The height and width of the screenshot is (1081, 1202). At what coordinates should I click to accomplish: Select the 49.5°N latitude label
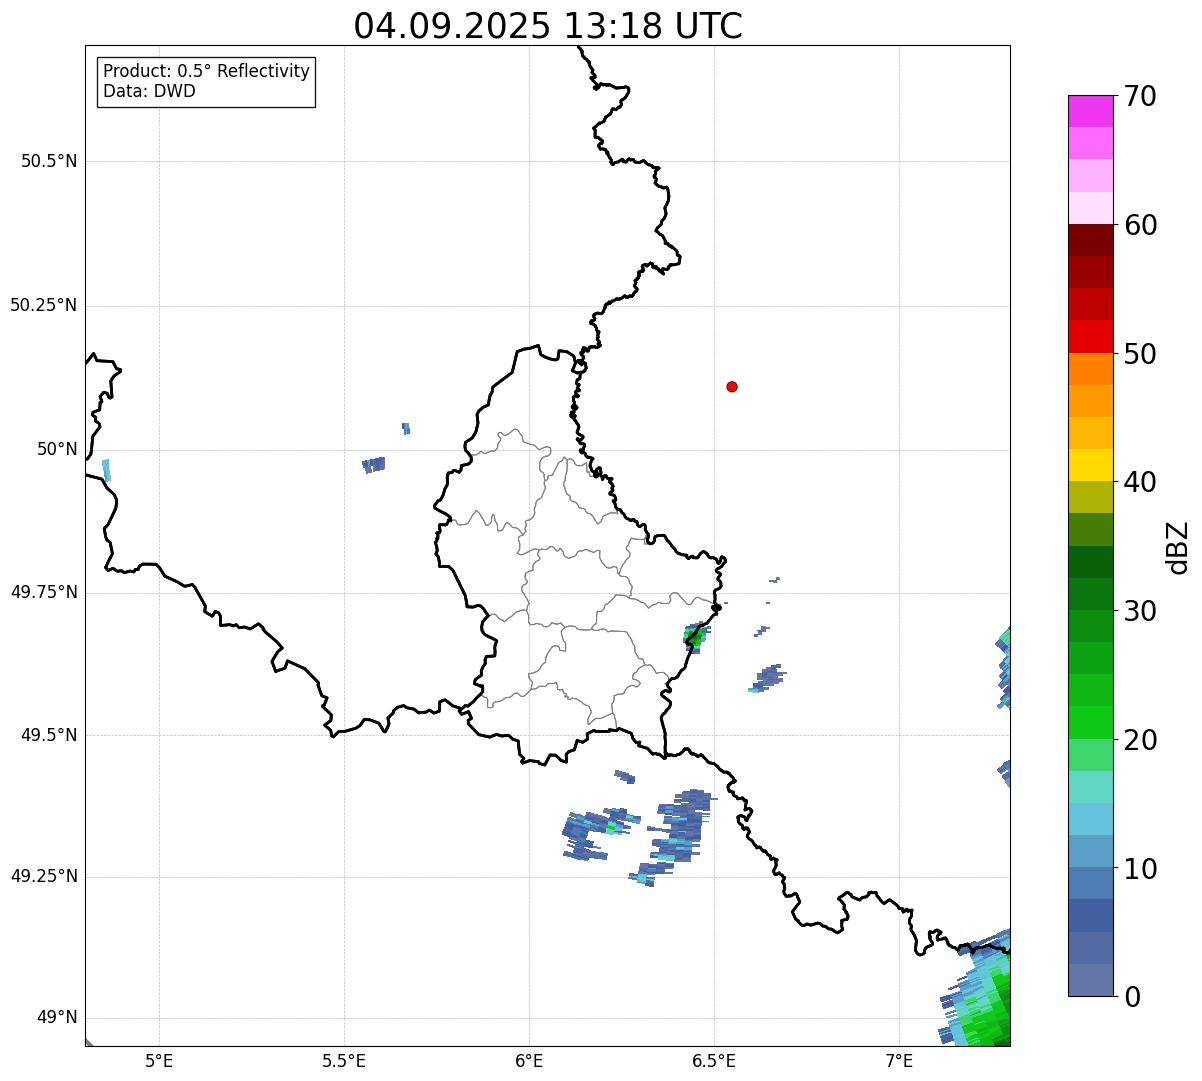[x=49, y=735]
